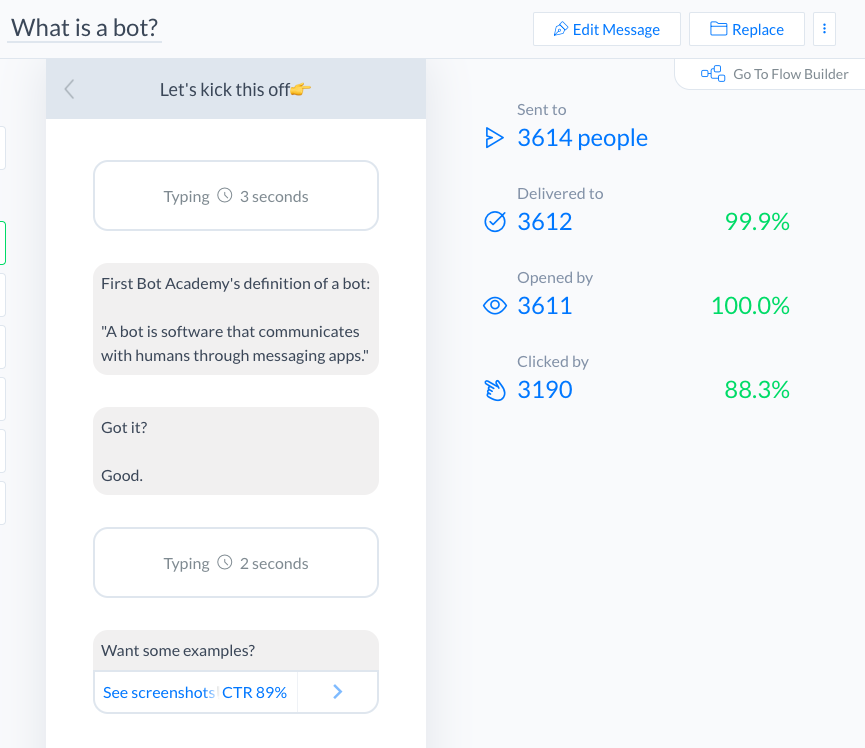Click the Delivered checkmark circle icon
Image resolution: width=865 pixels, height=748 pixels.
pos(495,222)
